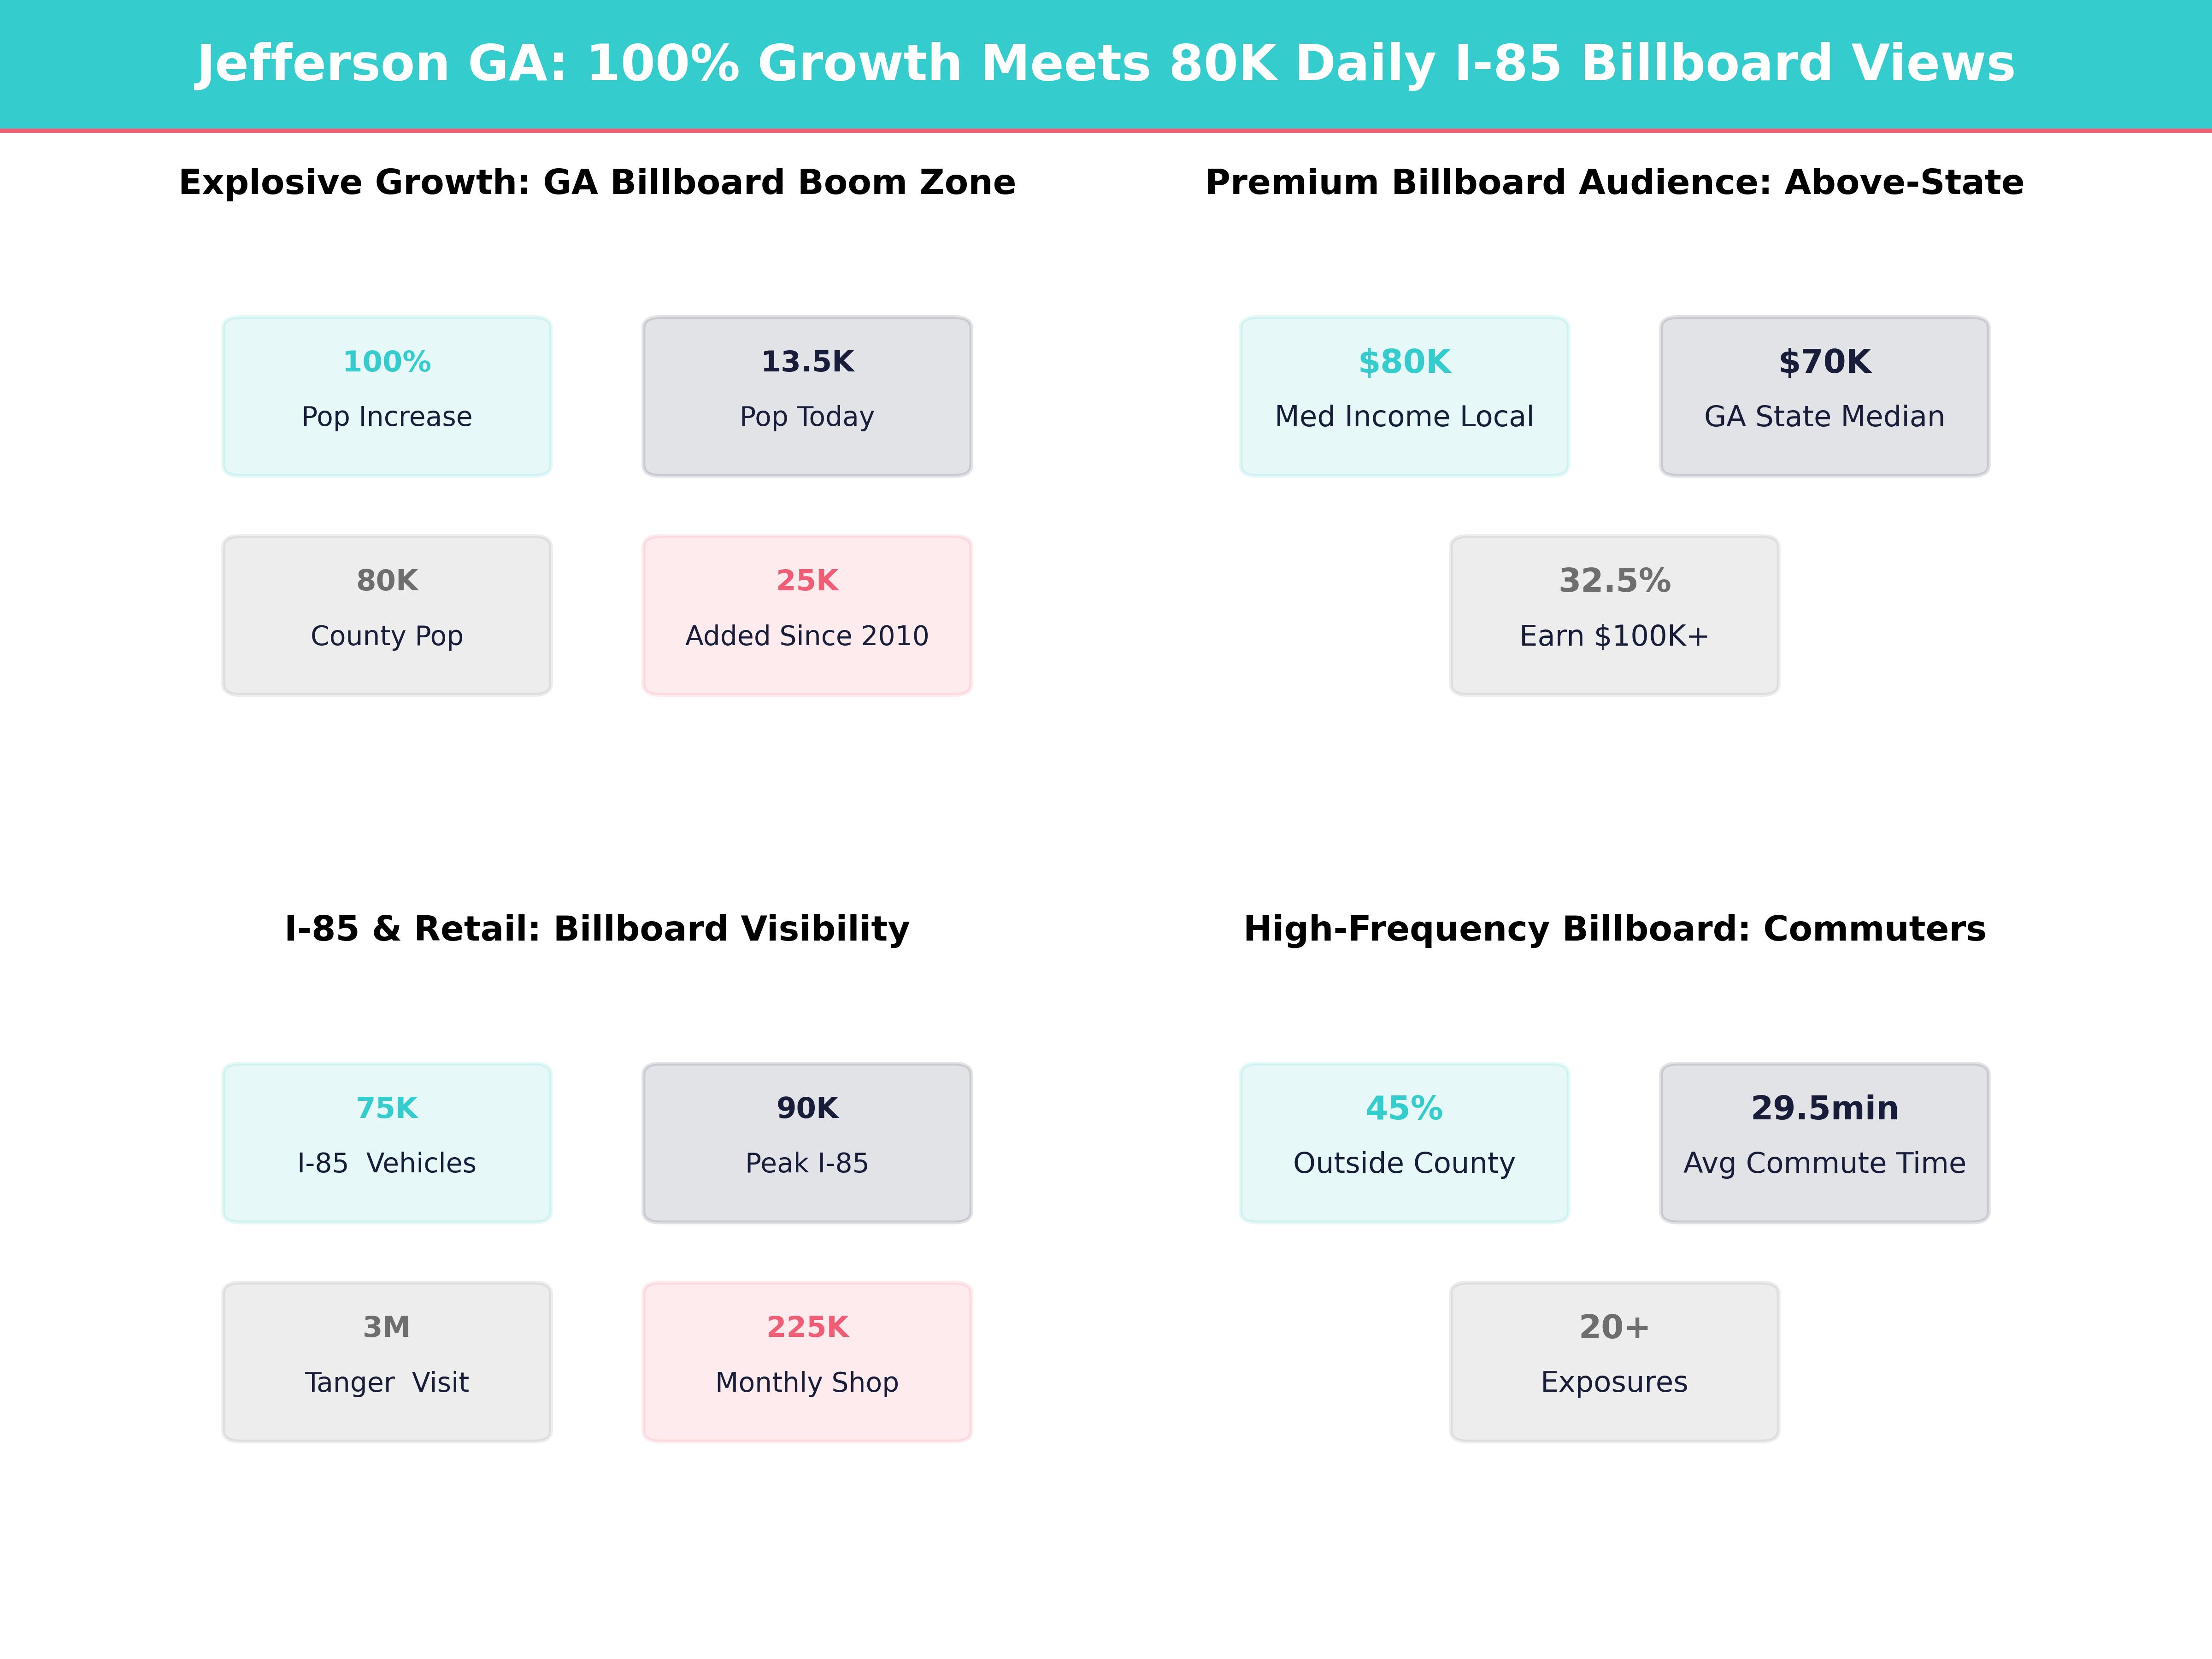Select the 'Premium Billboard Audience: Above-State' heading

[x=1614, y=183]
